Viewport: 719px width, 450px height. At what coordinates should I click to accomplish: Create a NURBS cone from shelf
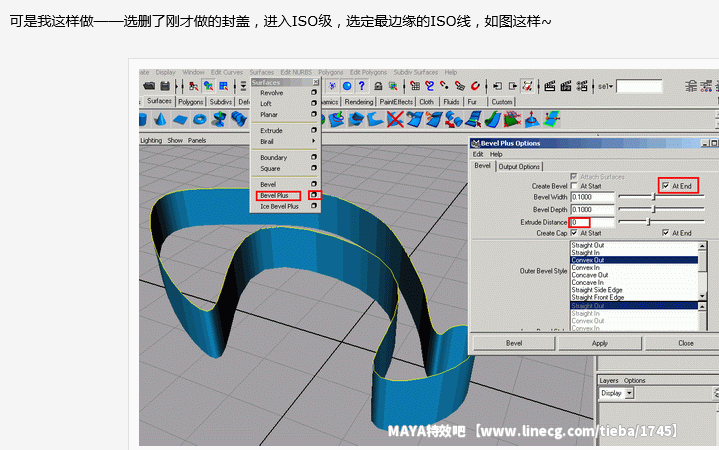[x=160, y=120]
